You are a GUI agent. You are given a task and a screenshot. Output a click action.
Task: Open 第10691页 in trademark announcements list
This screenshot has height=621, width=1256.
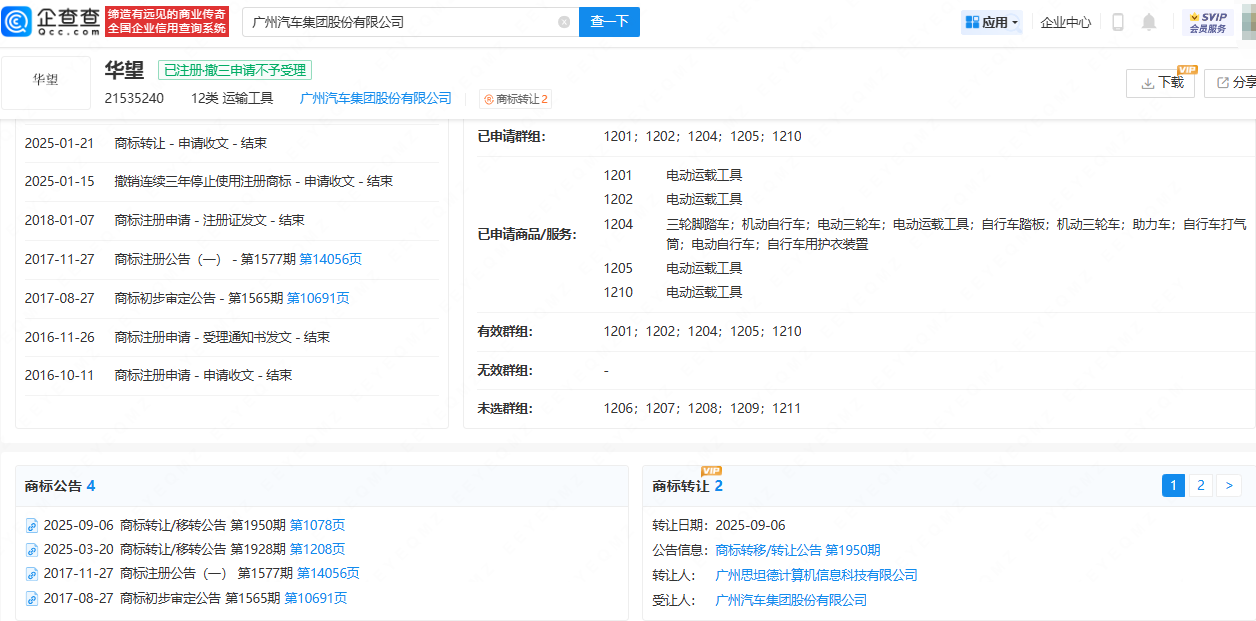(x=316, y=599)
